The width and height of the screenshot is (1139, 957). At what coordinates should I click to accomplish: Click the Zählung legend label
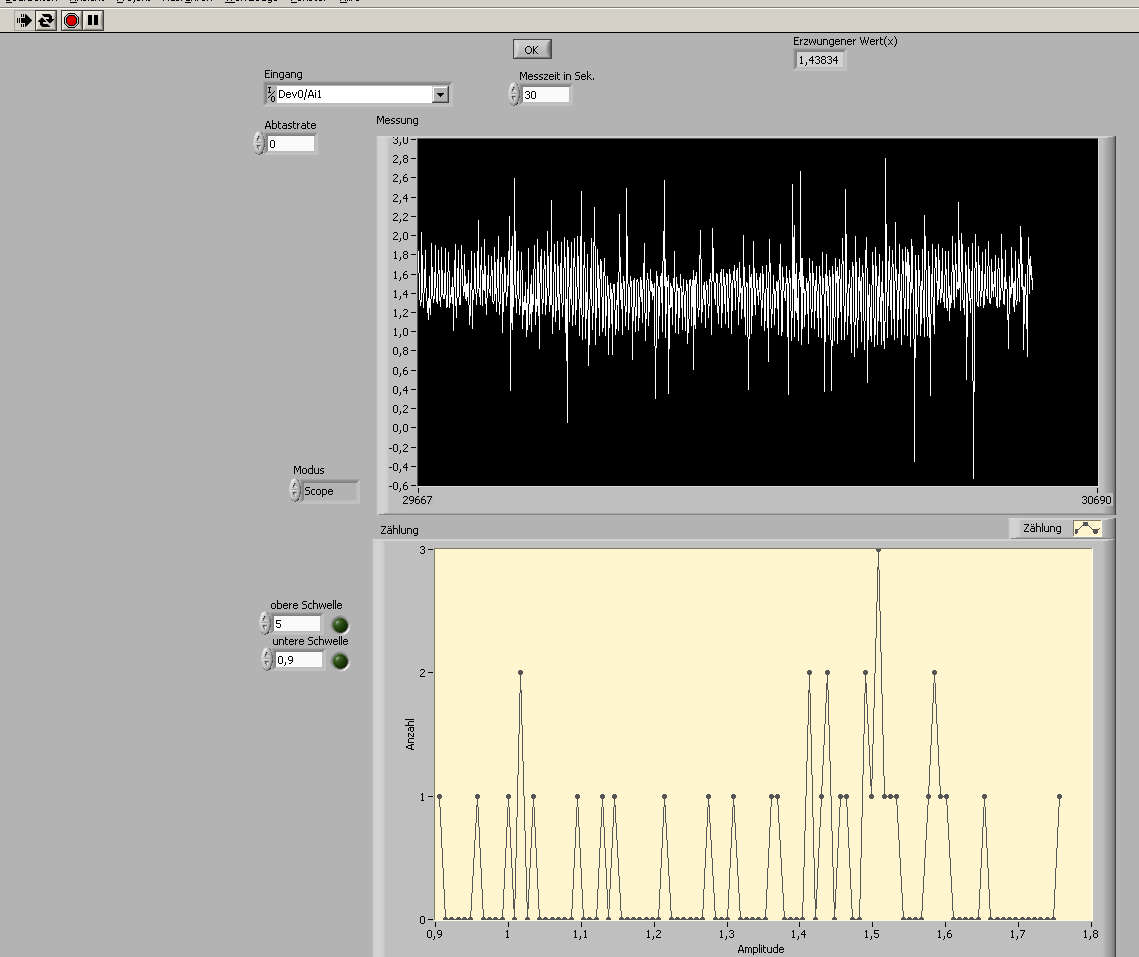pos(1042,528)
